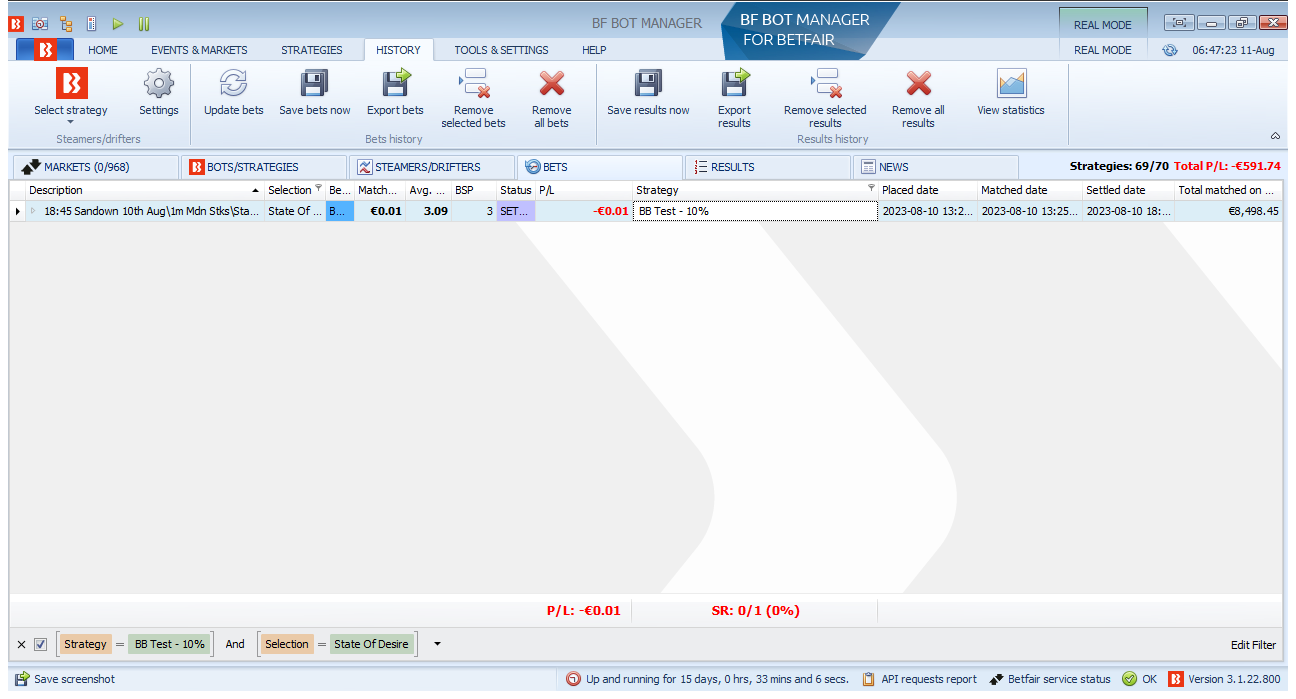Click the Selection filter field tag
The height and width of the screenshot is (699, 1296).
[x=287, y=644]
